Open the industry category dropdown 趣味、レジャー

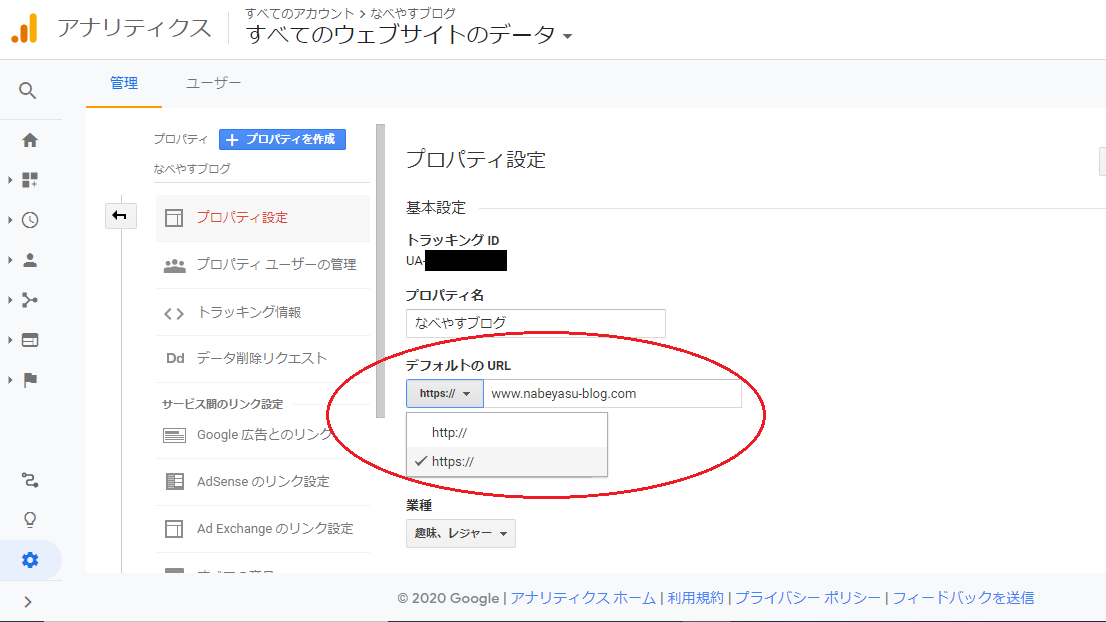pyautogui.click(x=461, y=533)
